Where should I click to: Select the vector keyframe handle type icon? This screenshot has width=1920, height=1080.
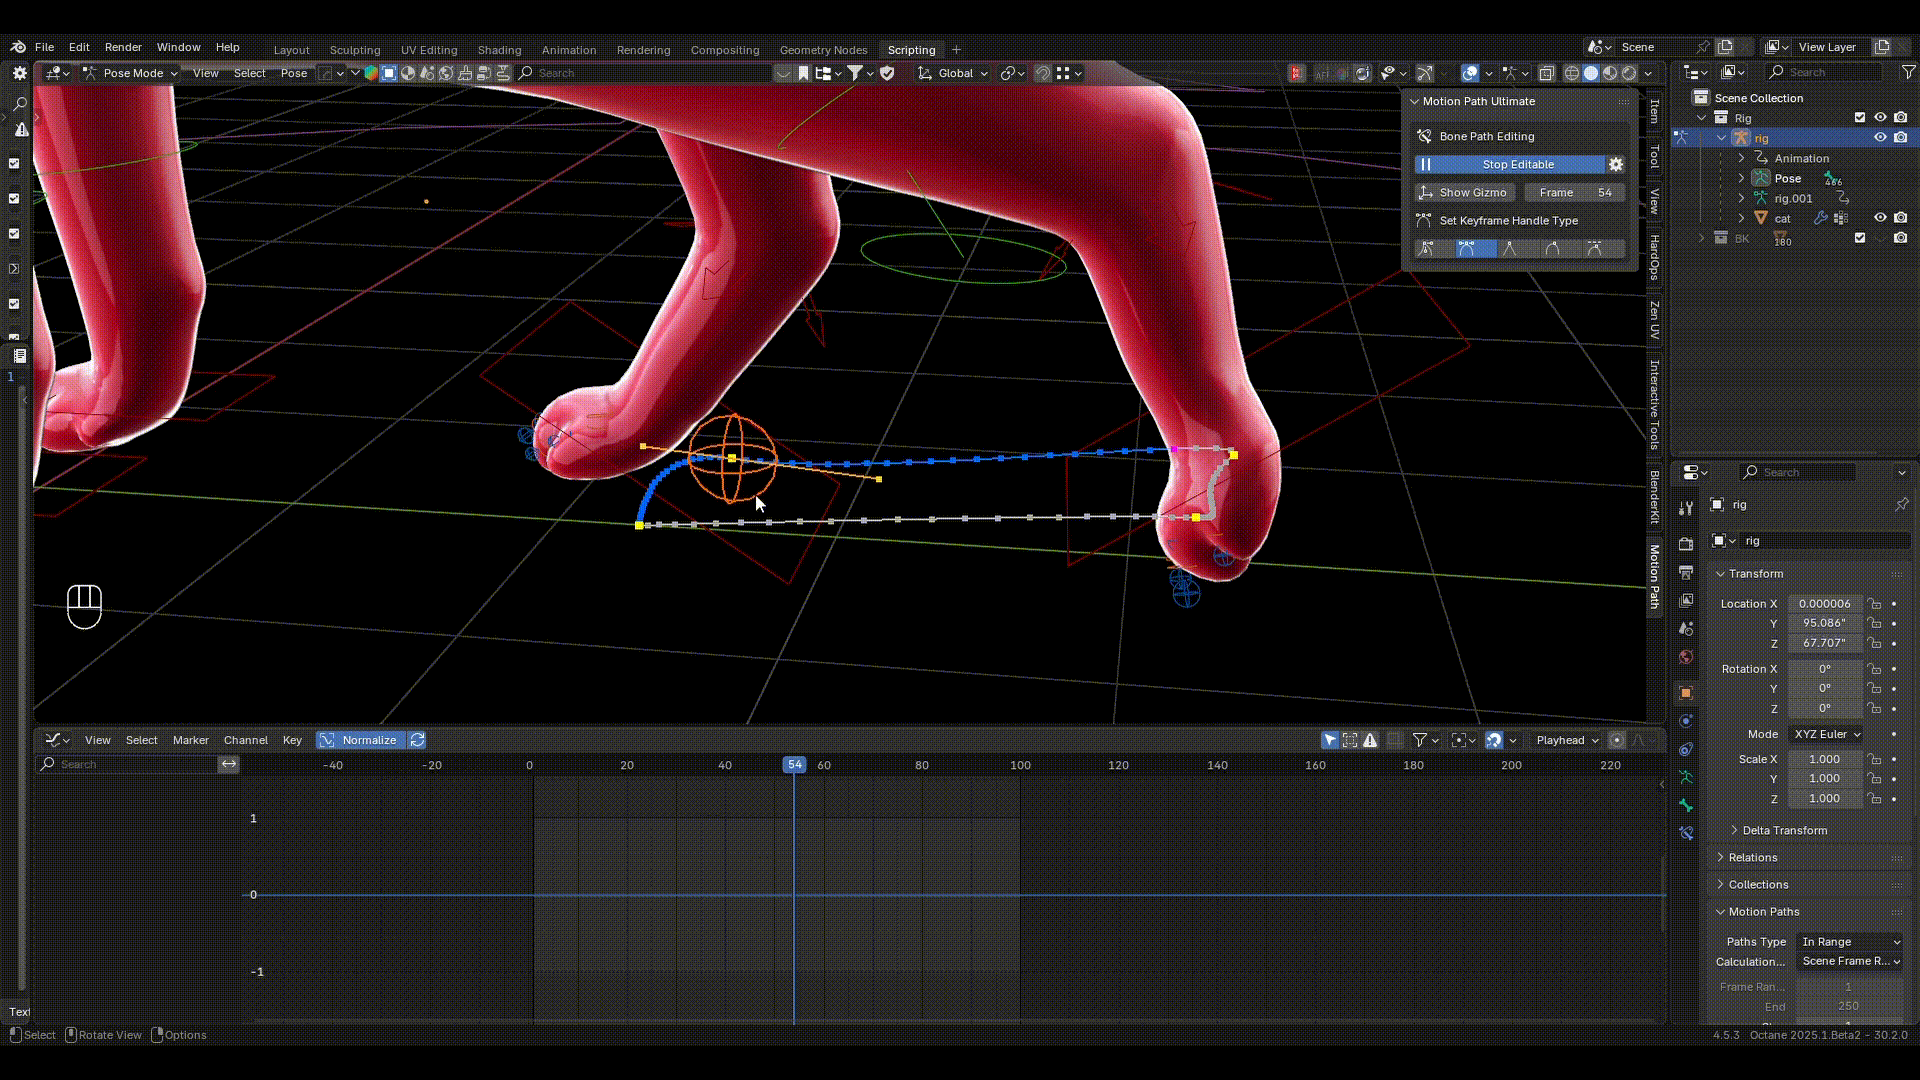coord(1510,249)
